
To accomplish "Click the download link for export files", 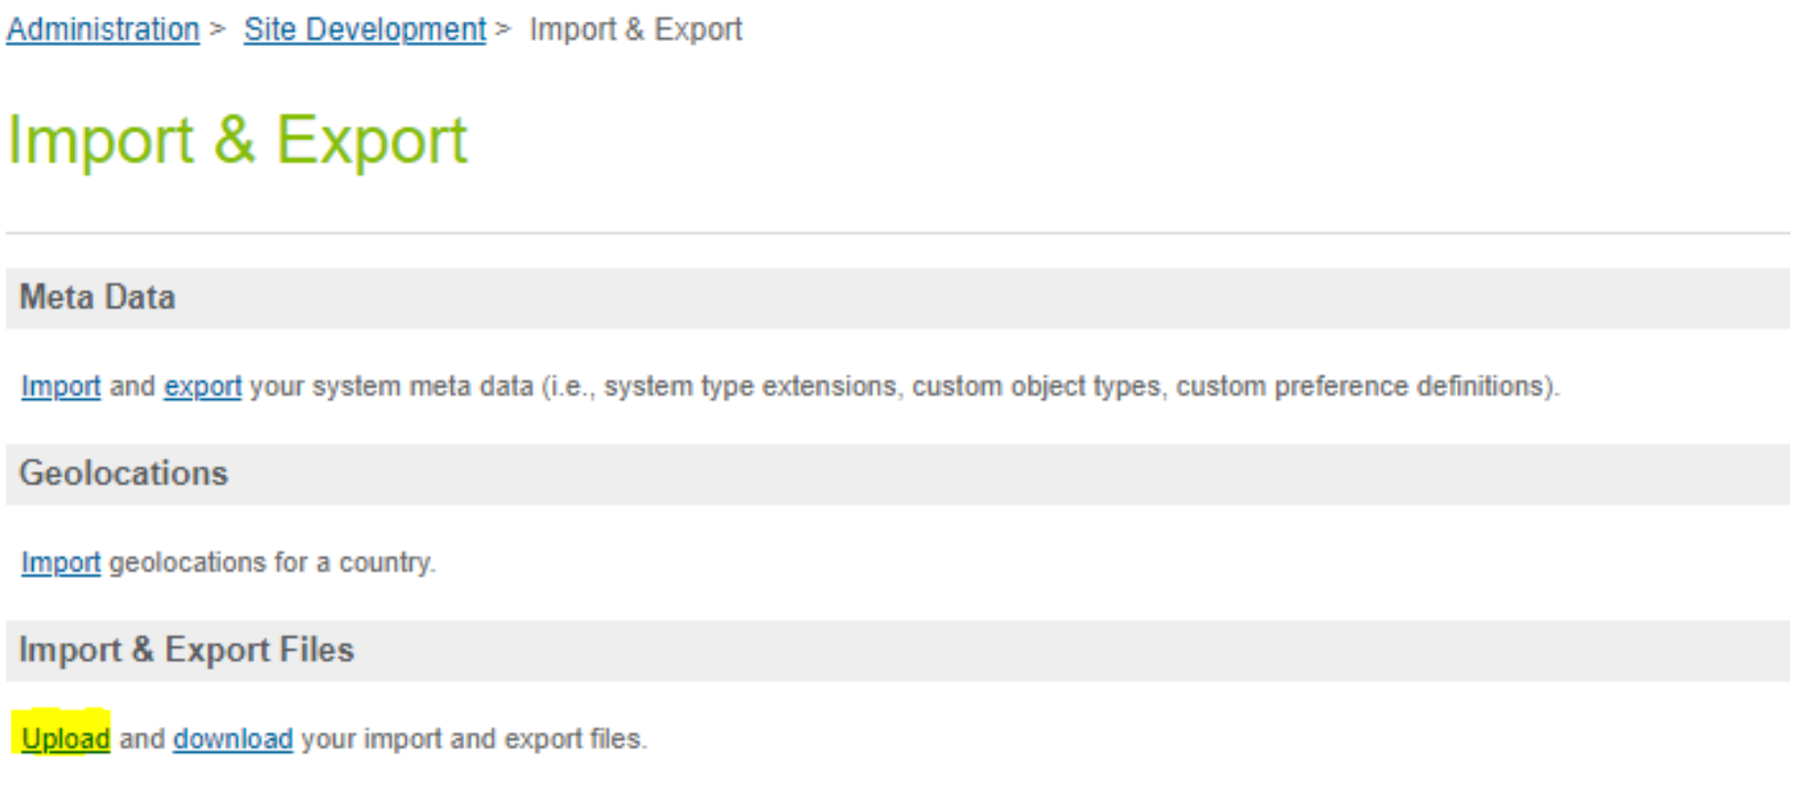I will point(232,739).
